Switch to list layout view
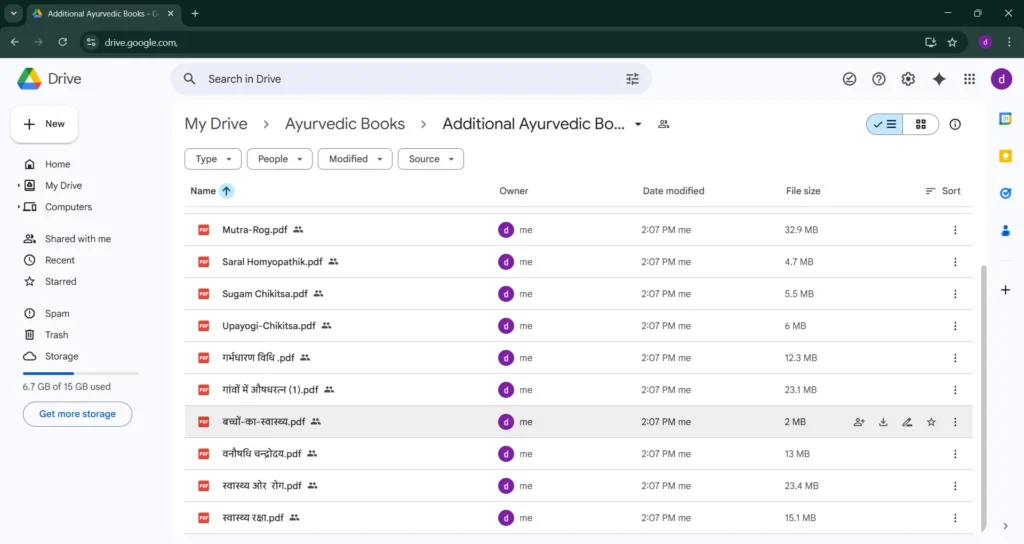 pos(885,124)
